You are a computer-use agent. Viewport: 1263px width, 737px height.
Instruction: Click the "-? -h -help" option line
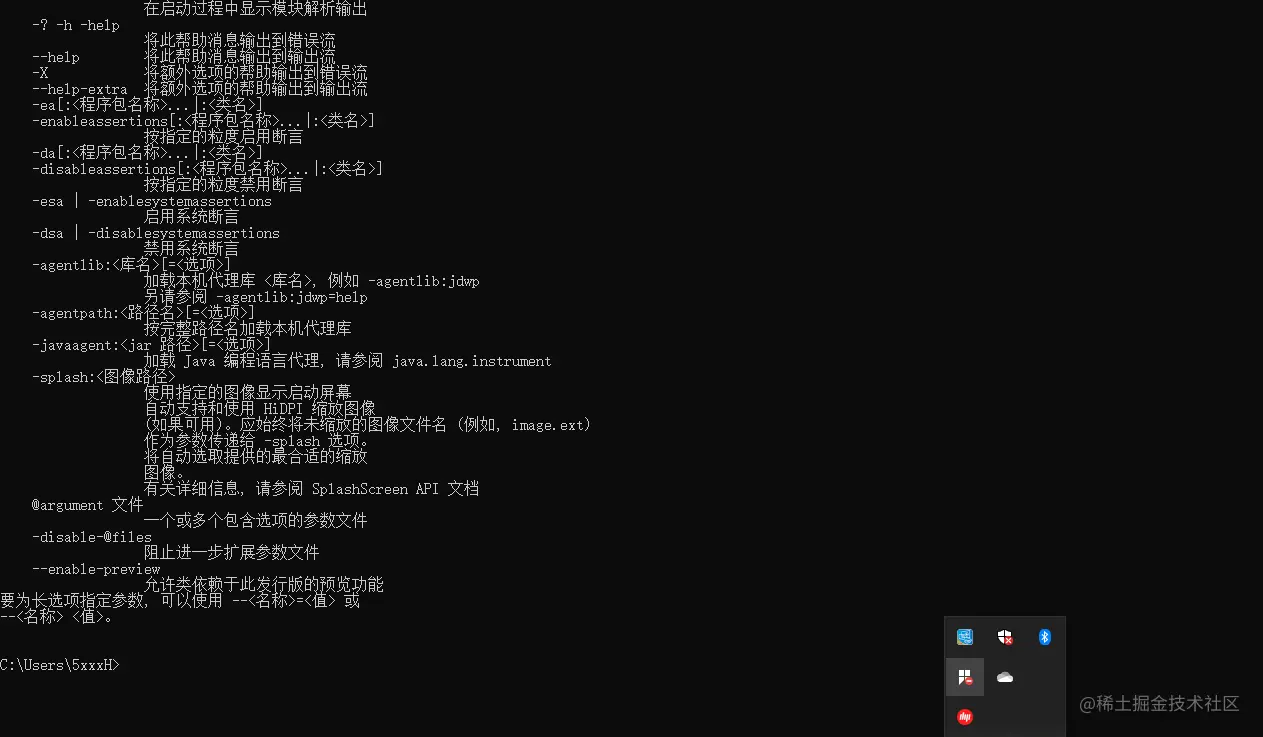click(76, 25)
